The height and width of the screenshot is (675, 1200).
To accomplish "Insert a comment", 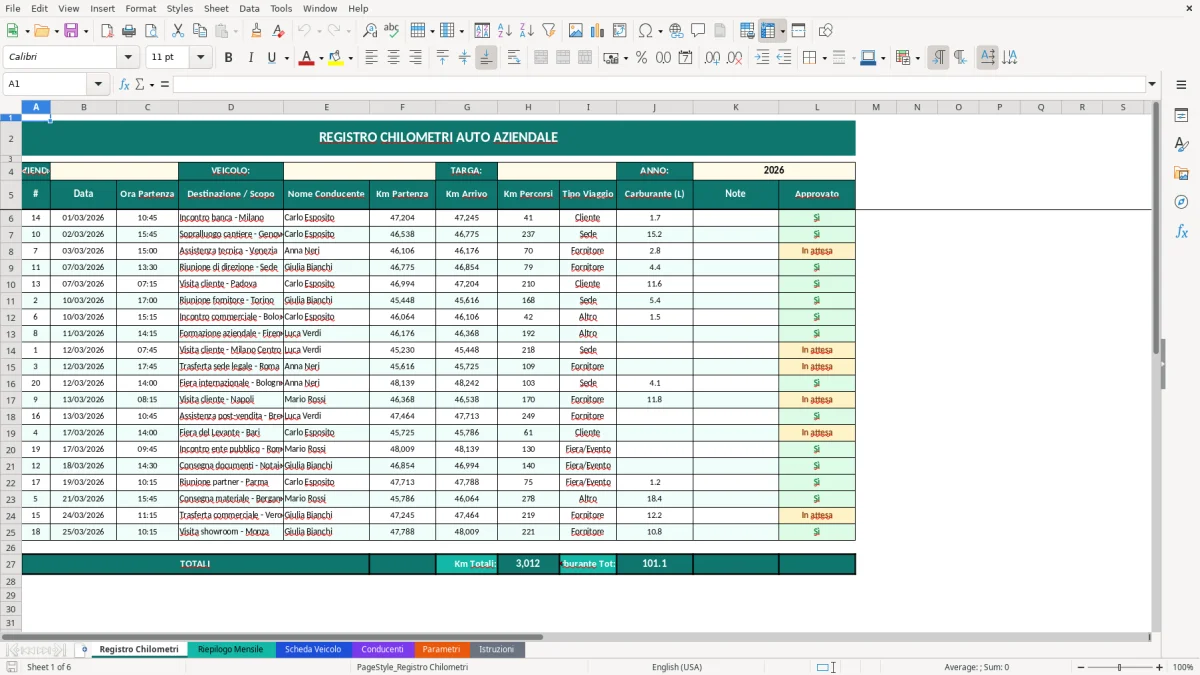I will click(698, 31).
